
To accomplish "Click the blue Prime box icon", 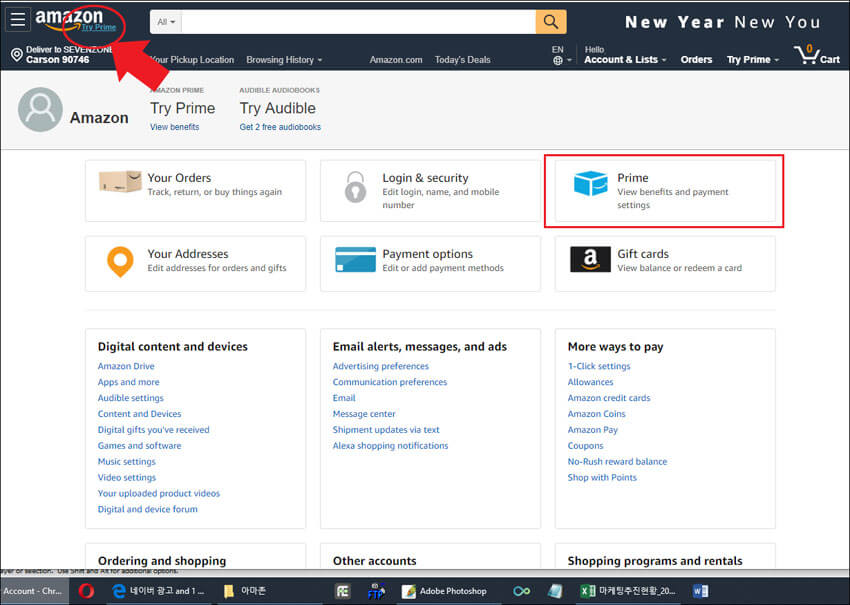I will tap(590, 183).
